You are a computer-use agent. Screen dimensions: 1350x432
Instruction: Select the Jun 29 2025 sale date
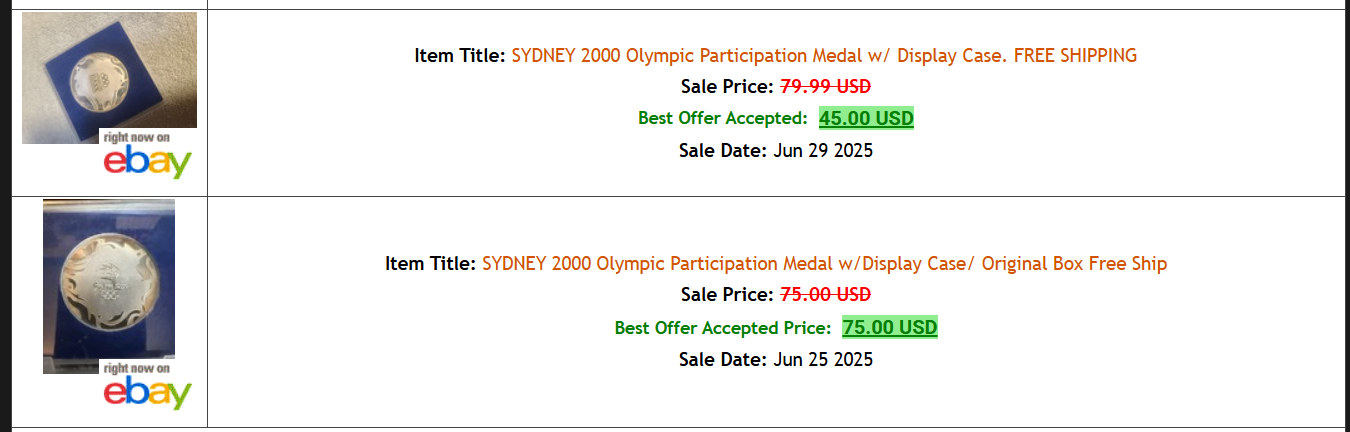[x=823, y=151]
